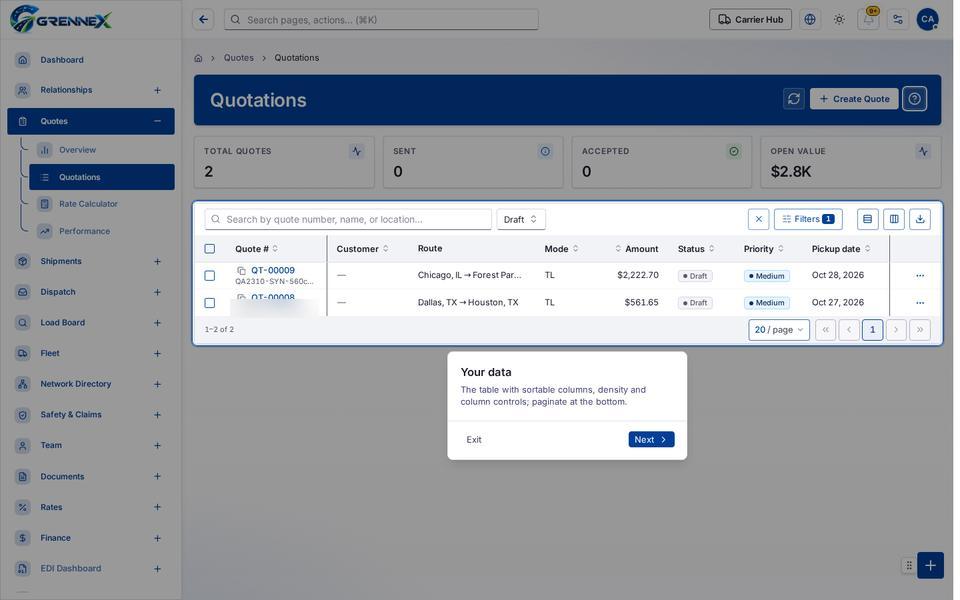Open Performance under Quotes
The image size is (960, 600).
(102, 231)
